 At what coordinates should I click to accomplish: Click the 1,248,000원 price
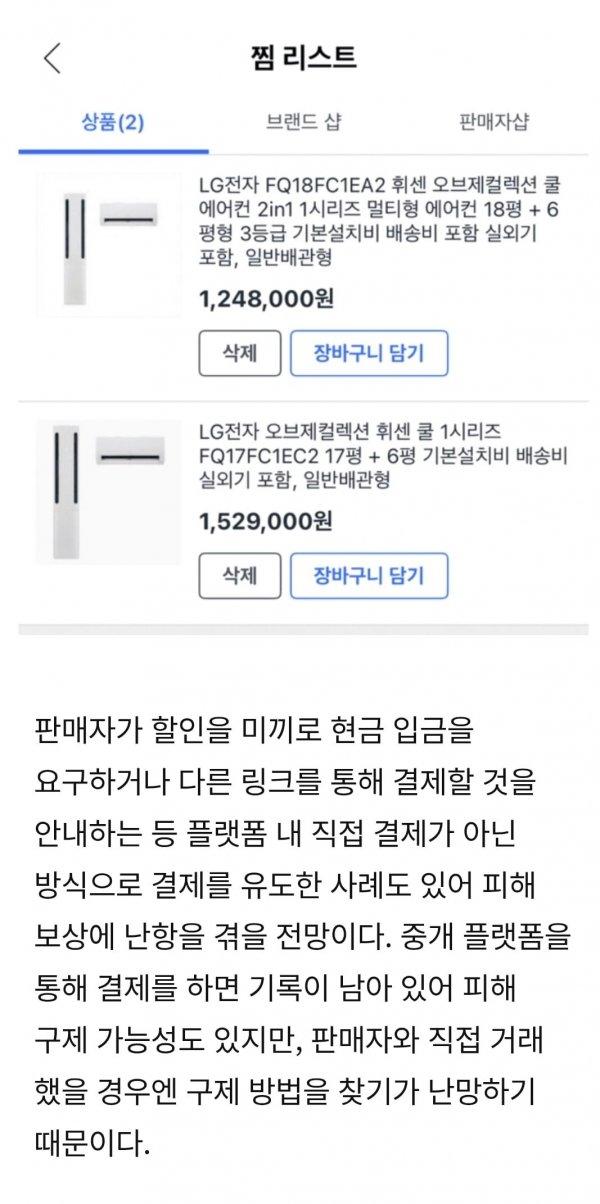(x=265, y=299)
